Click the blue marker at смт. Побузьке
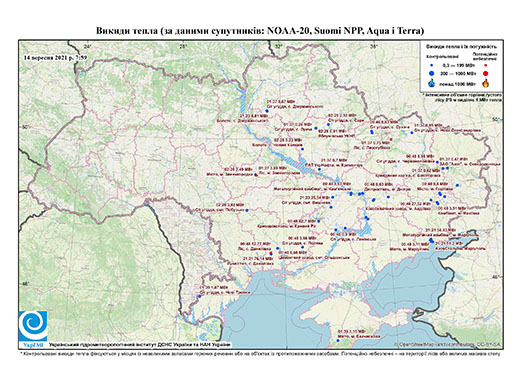520x368 pixels. pos(247,210)
